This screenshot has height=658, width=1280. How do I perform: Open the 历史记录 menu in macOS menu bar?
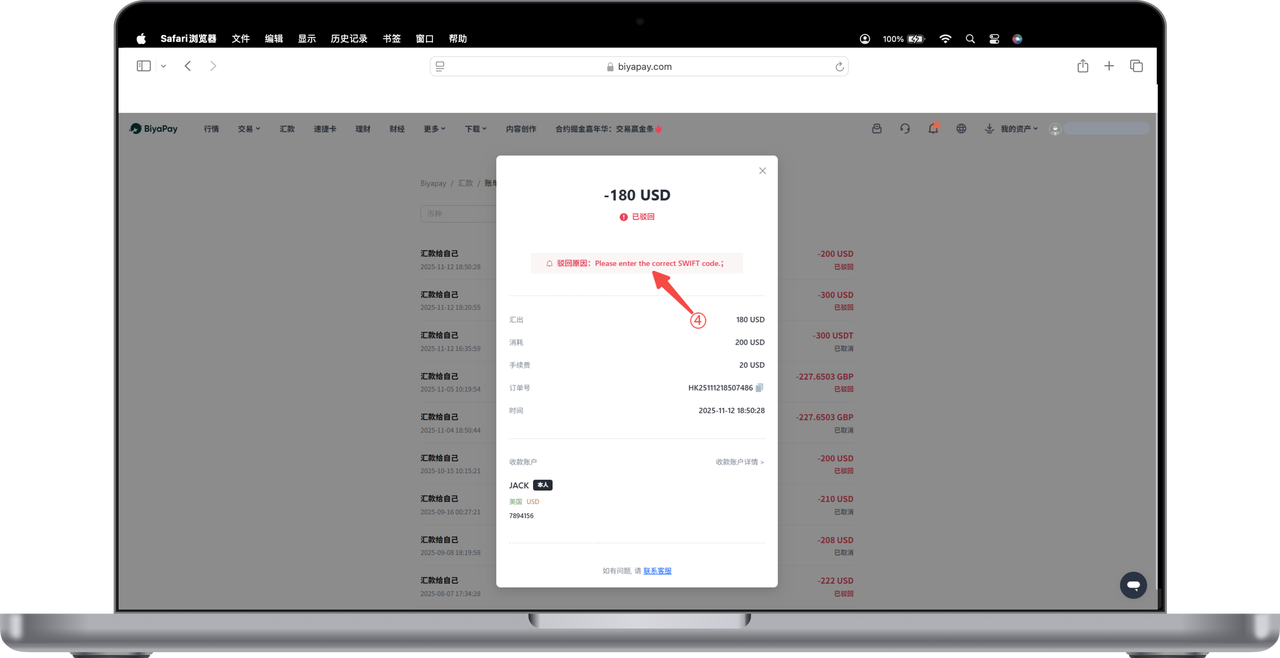[x=349, y=39]
